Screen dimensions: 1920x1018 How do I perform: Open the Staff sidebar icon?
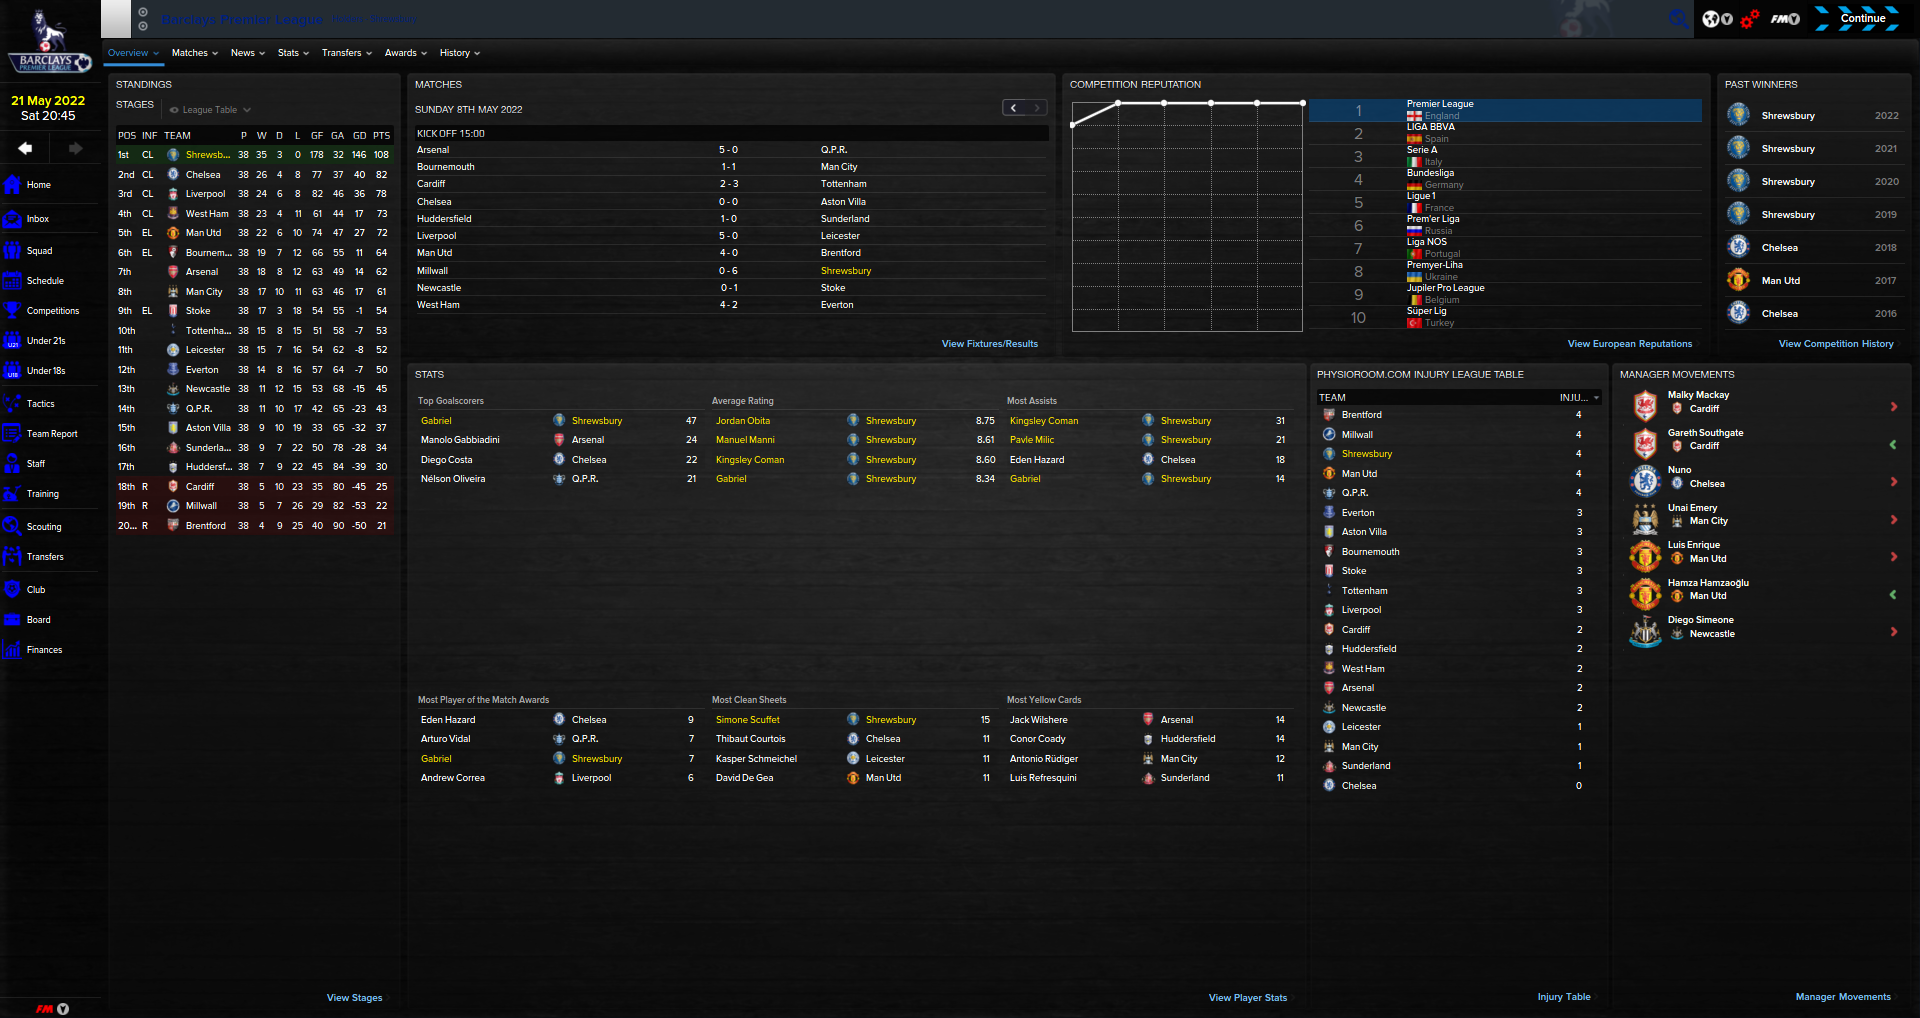12,463
